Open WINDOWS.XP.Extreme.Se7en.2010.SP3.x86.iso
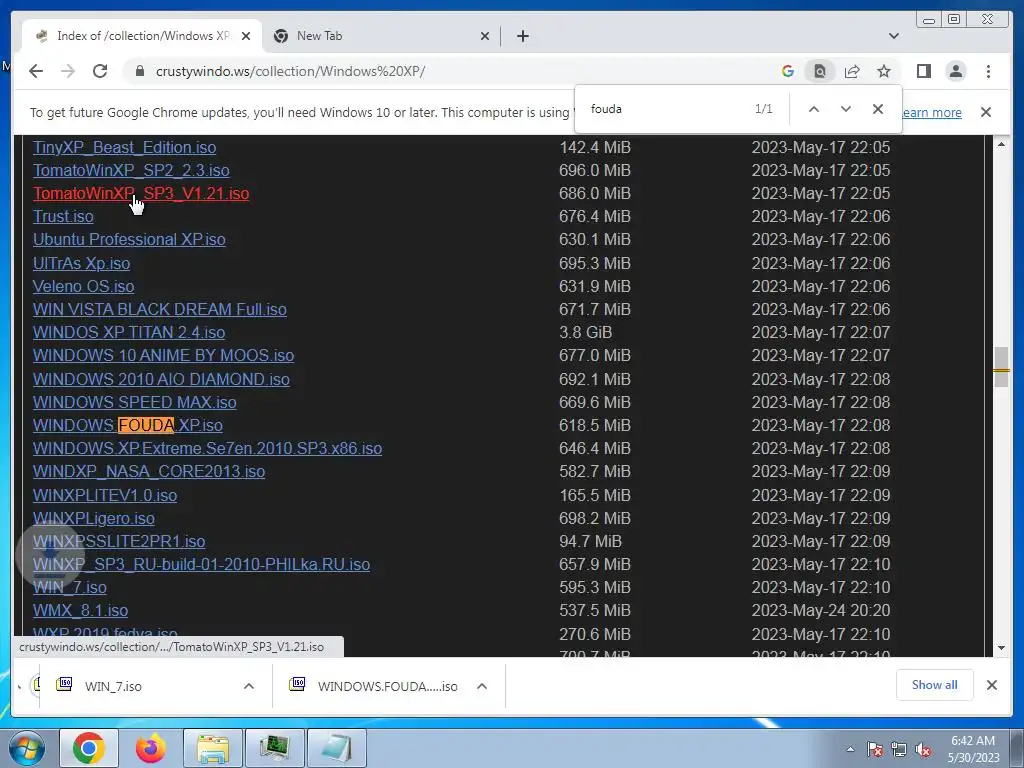This screenshot has width=1024, height=768. 208,448
